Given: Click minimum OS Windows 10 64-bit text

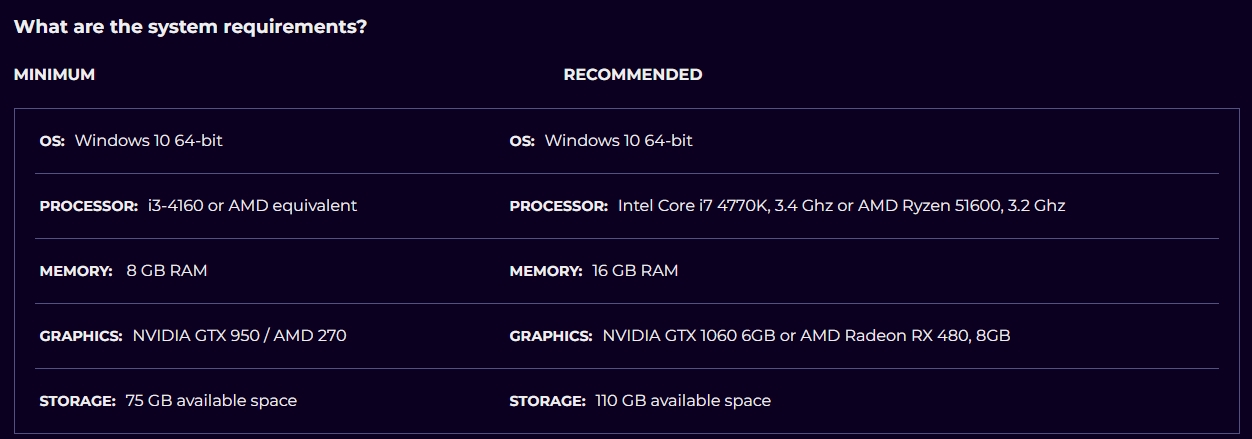Looking at the screenshot, I should tap(148, 141).
